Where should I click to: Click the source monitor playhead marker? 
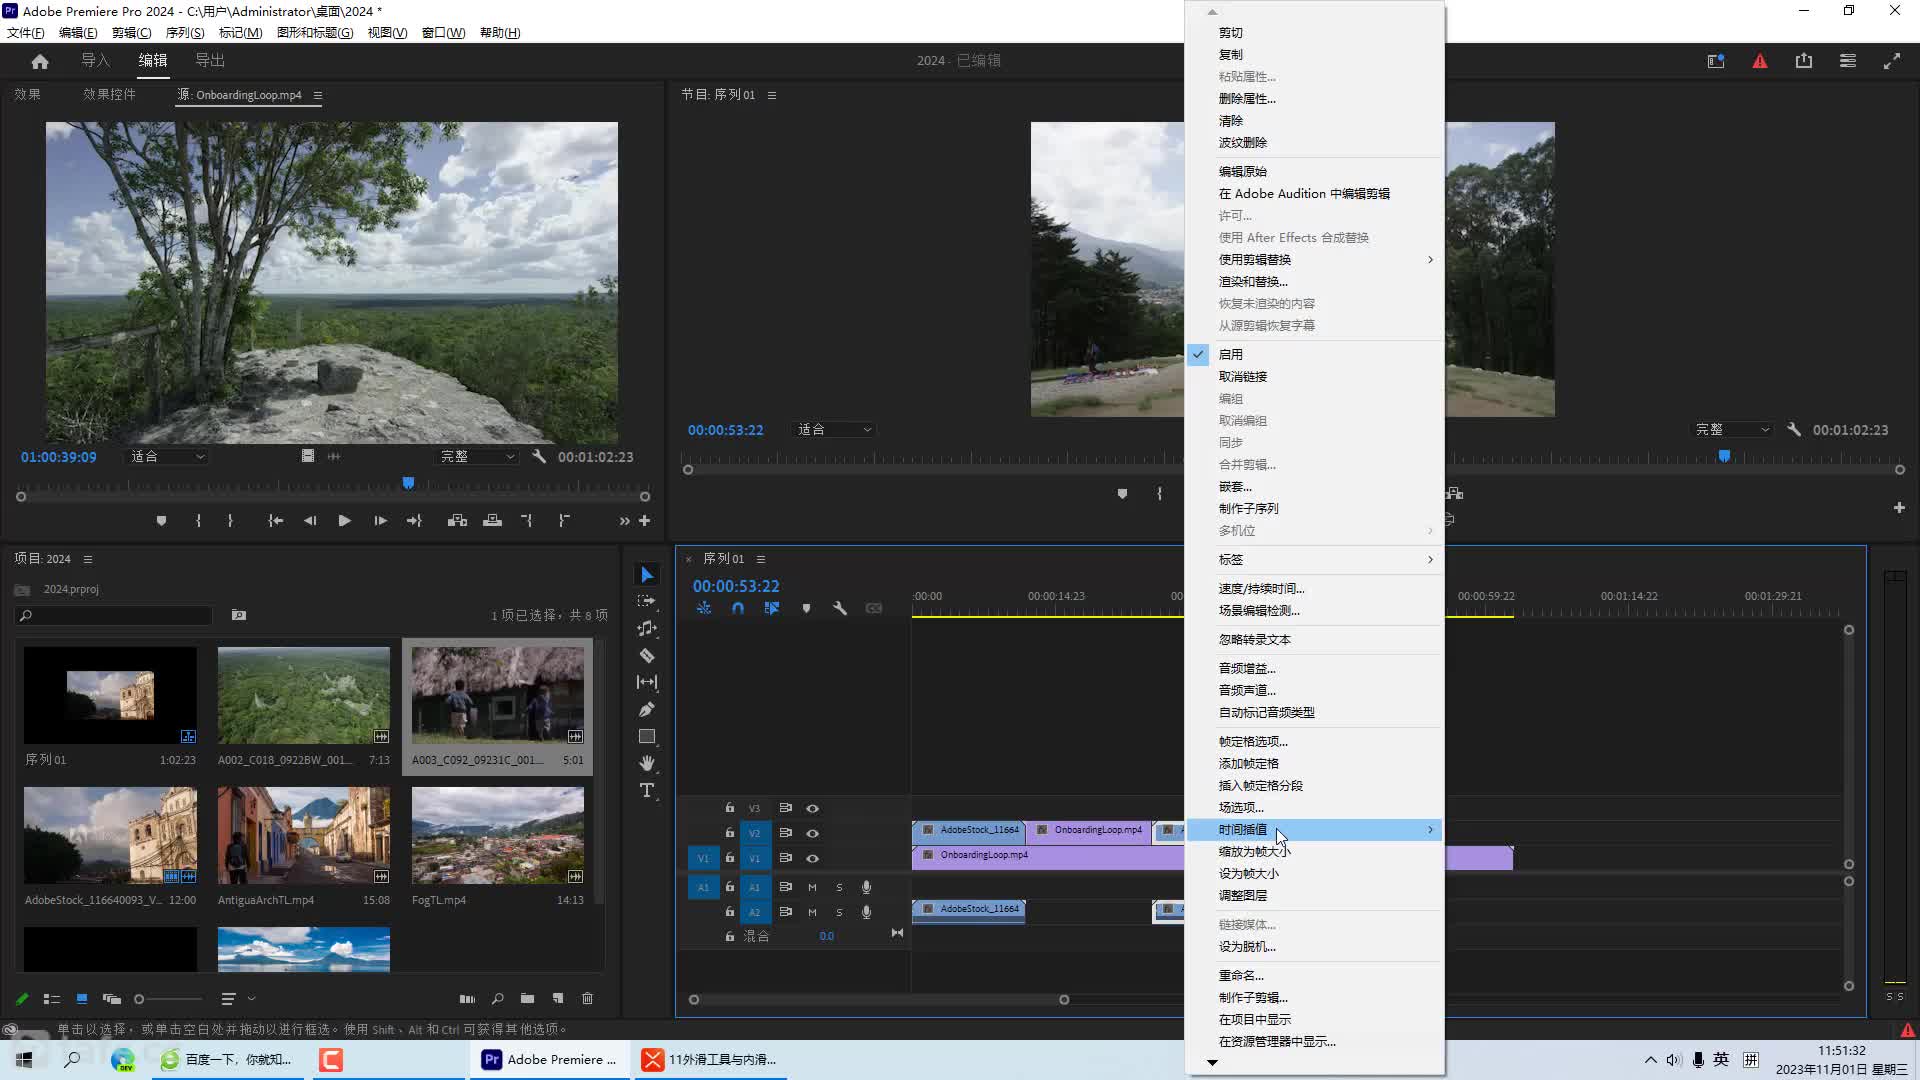pyautogui.click(x=408, y=483)
